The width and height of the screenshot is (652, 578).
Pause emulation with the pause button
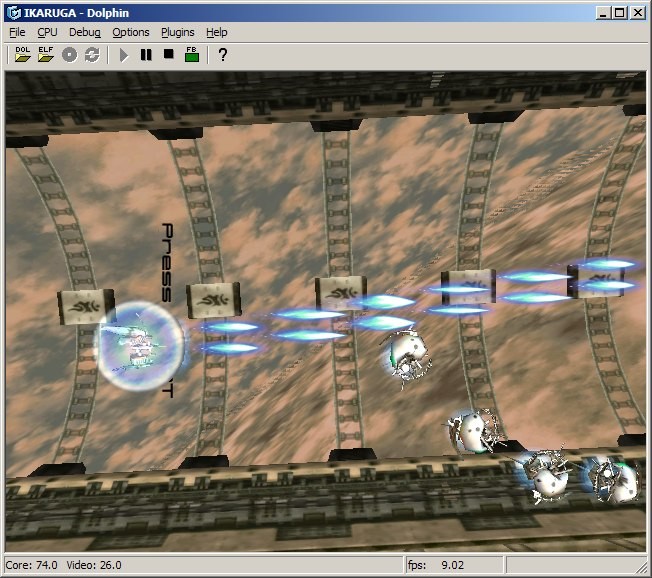146,54
